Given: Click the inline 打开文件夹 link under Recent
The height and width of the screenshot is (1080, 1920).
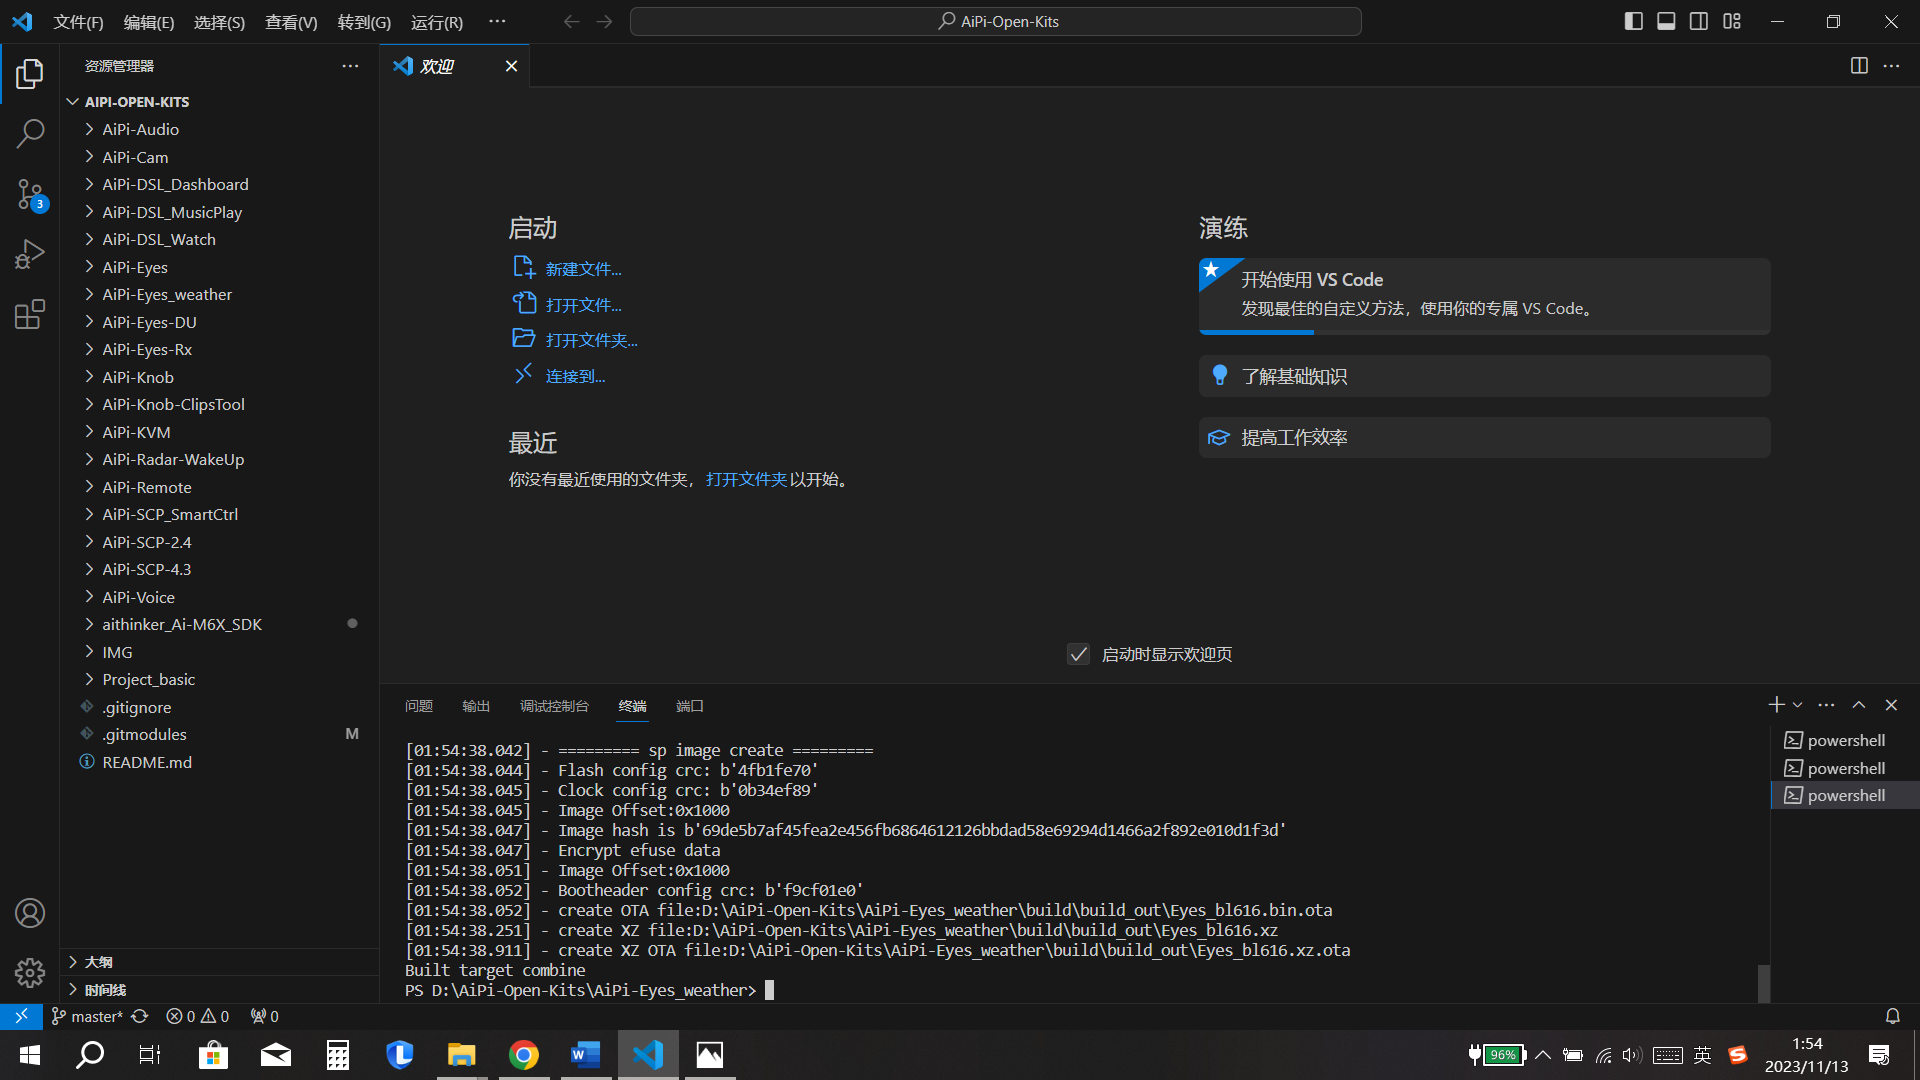Looking at the screenshot, I should pos(746,480).
